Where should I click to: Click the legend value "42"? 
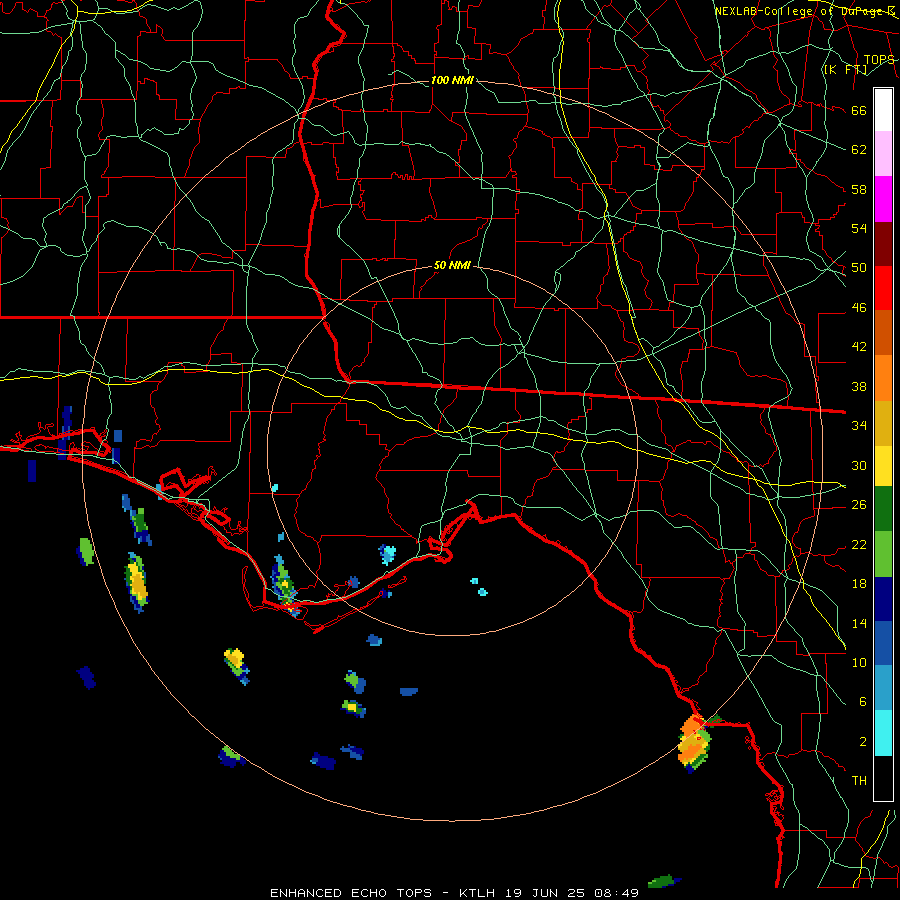(x=859, y=346)
